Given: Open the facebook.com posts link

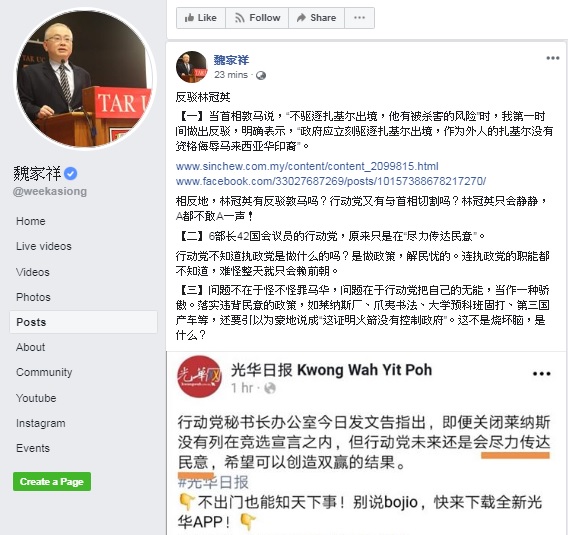Looking at the screenshot, I should [x=331, y=181].
